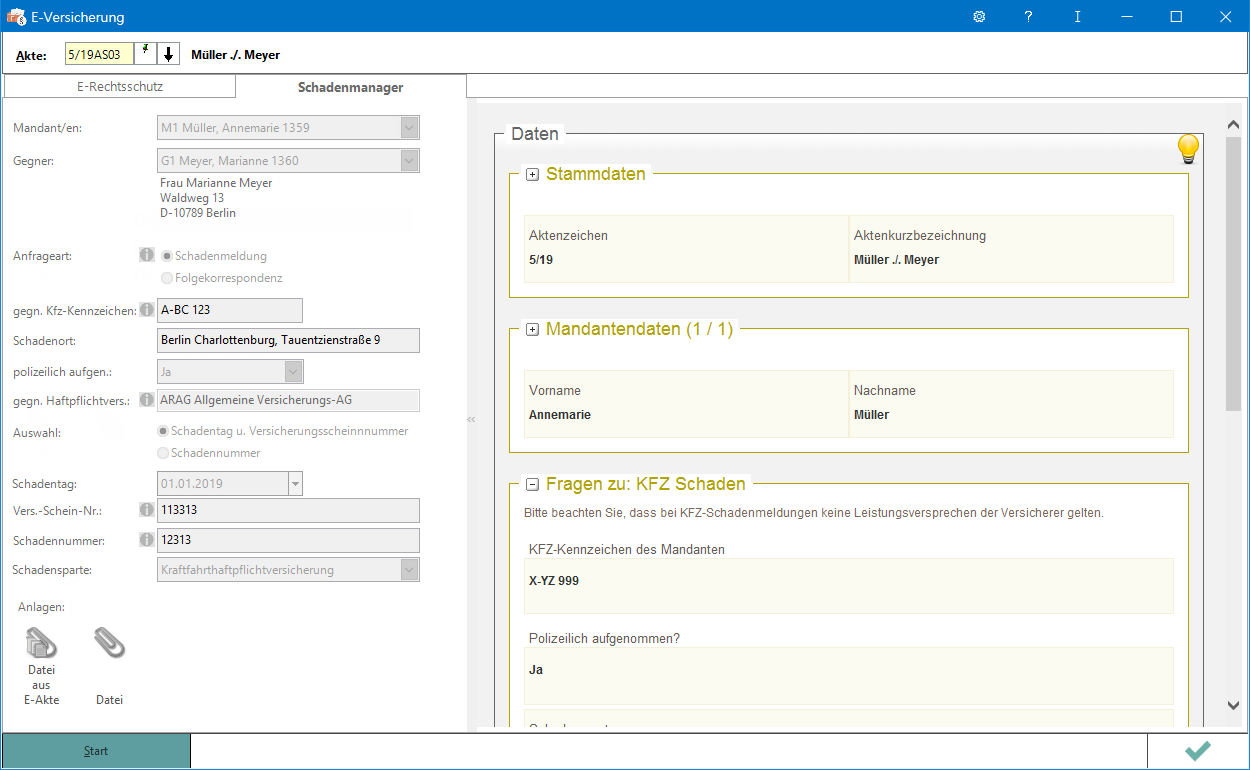Screen dimensions: 1250x770
Task: Choose the Schadennummer radio option
Action: click(164, 453)
